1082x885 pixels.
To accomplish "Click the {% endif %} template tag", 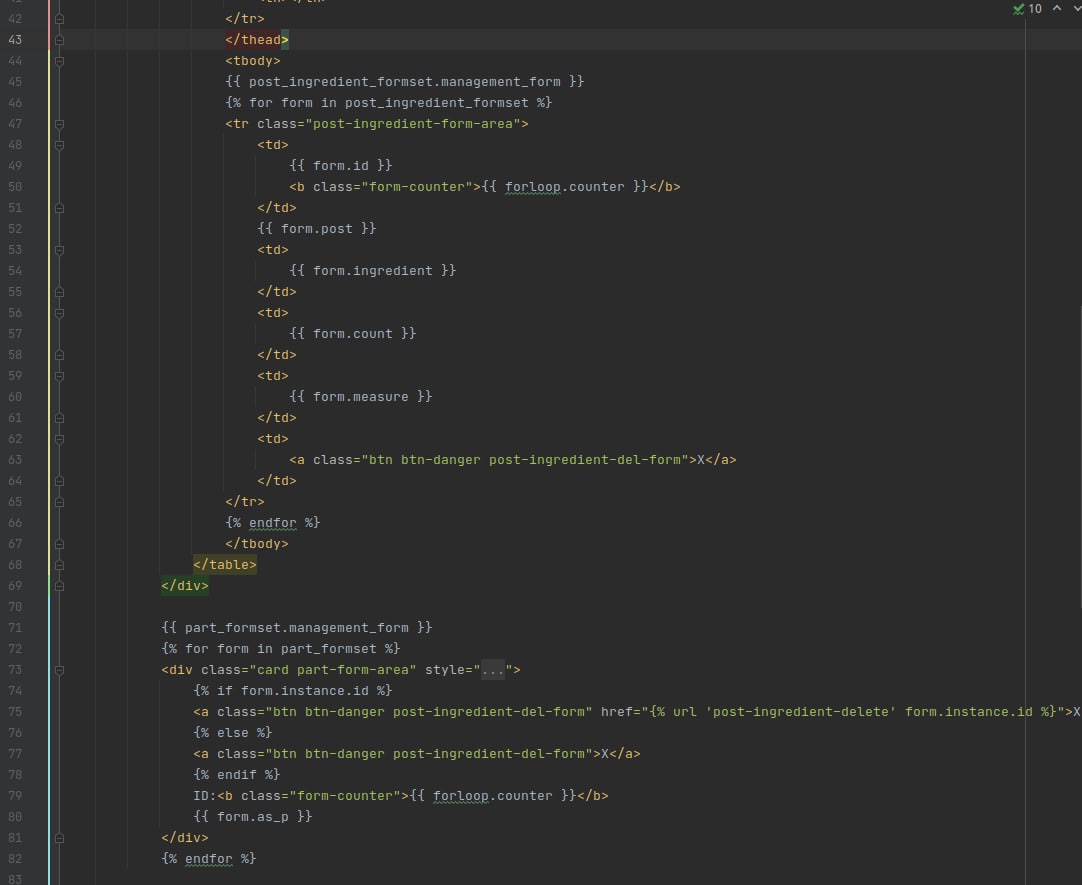I will [x=237, y=775].
